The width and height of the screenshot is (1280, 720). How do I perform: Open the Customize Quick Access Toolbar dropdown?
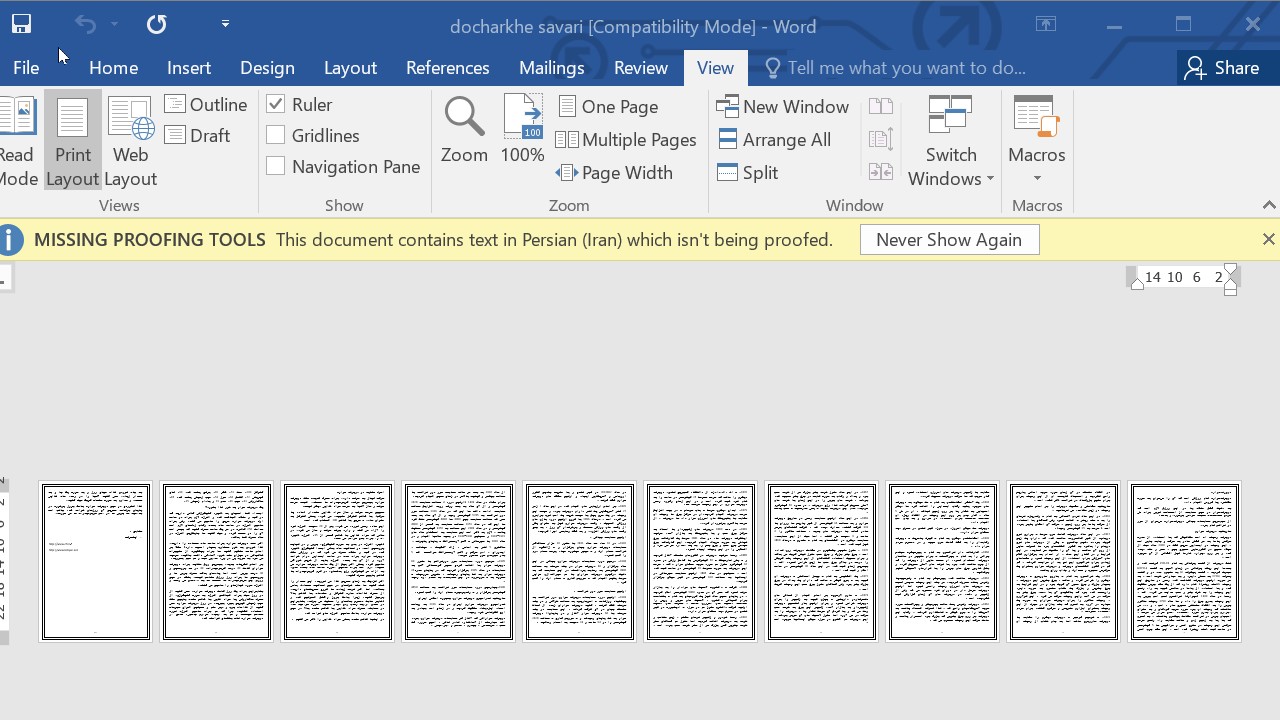[225, 24]
